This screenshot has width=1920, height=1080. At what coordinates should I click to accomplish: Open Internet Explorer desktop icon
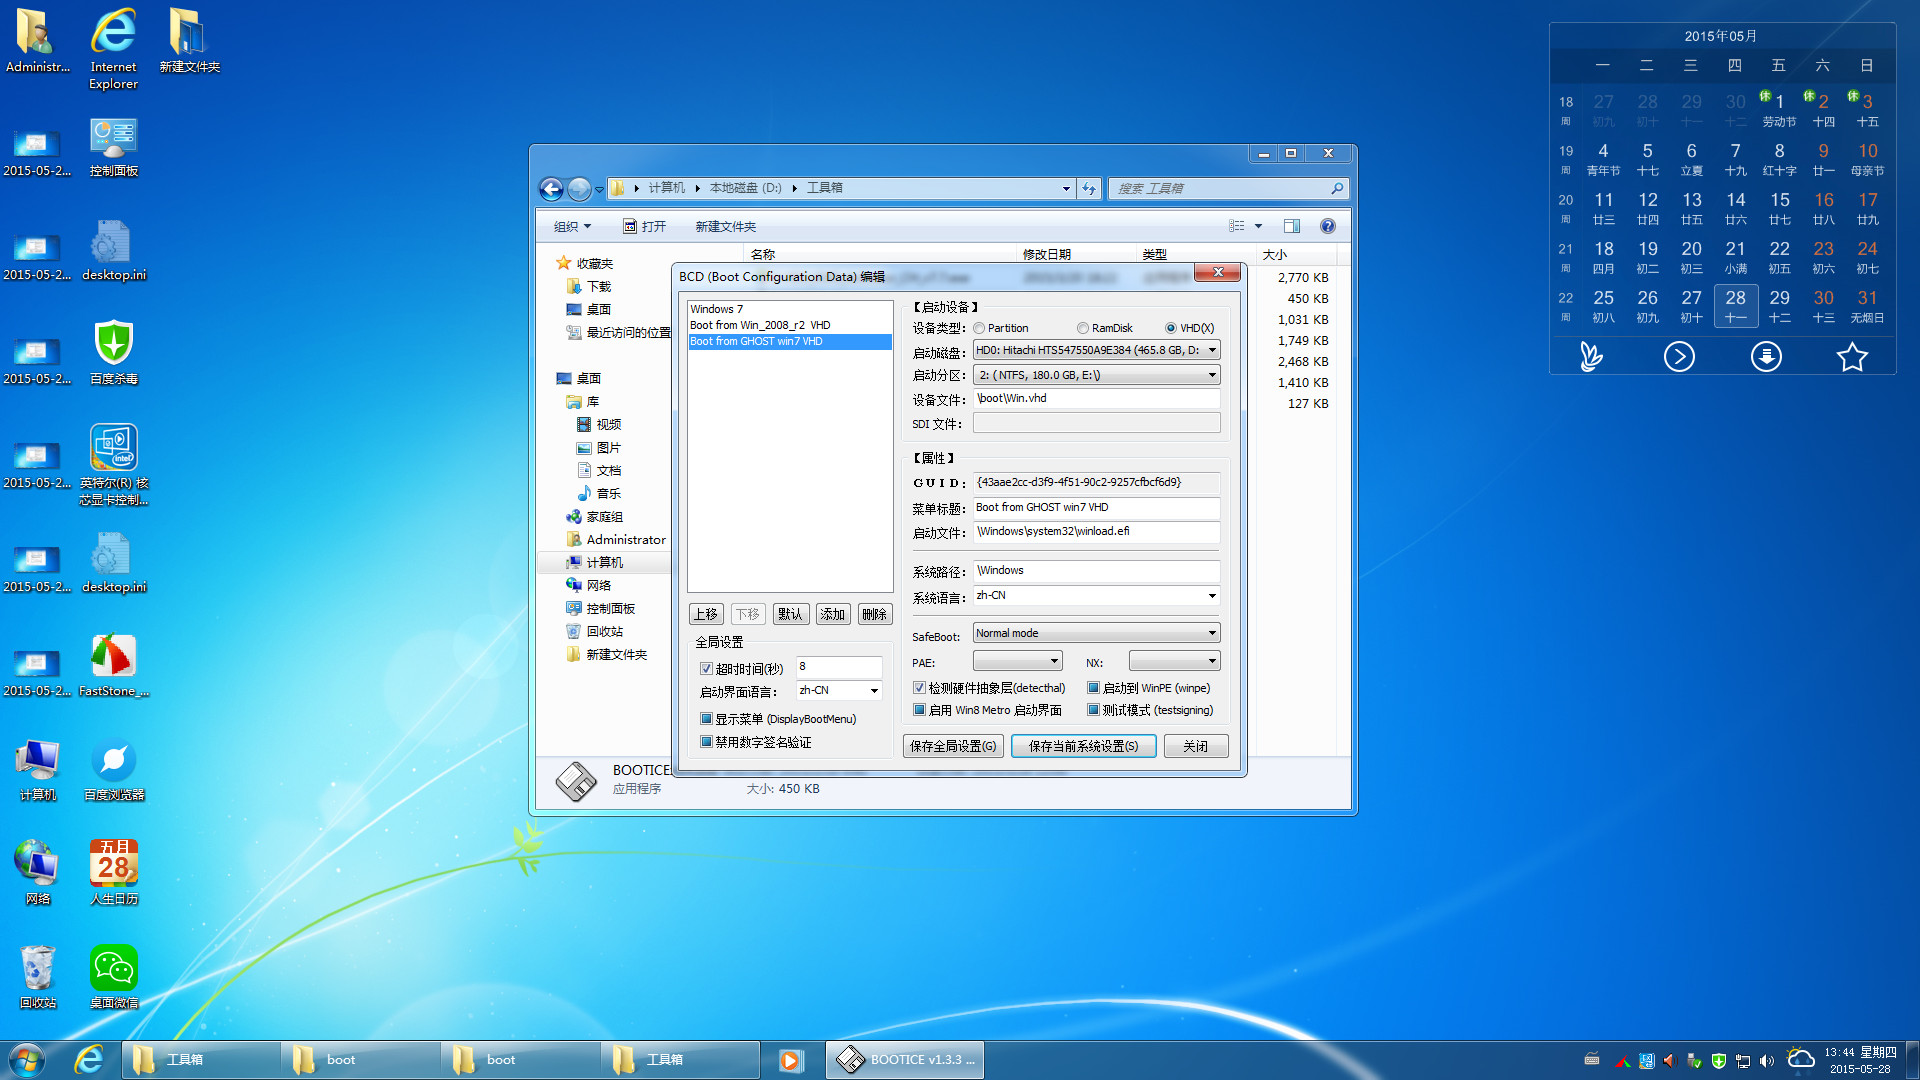(113, 48)
